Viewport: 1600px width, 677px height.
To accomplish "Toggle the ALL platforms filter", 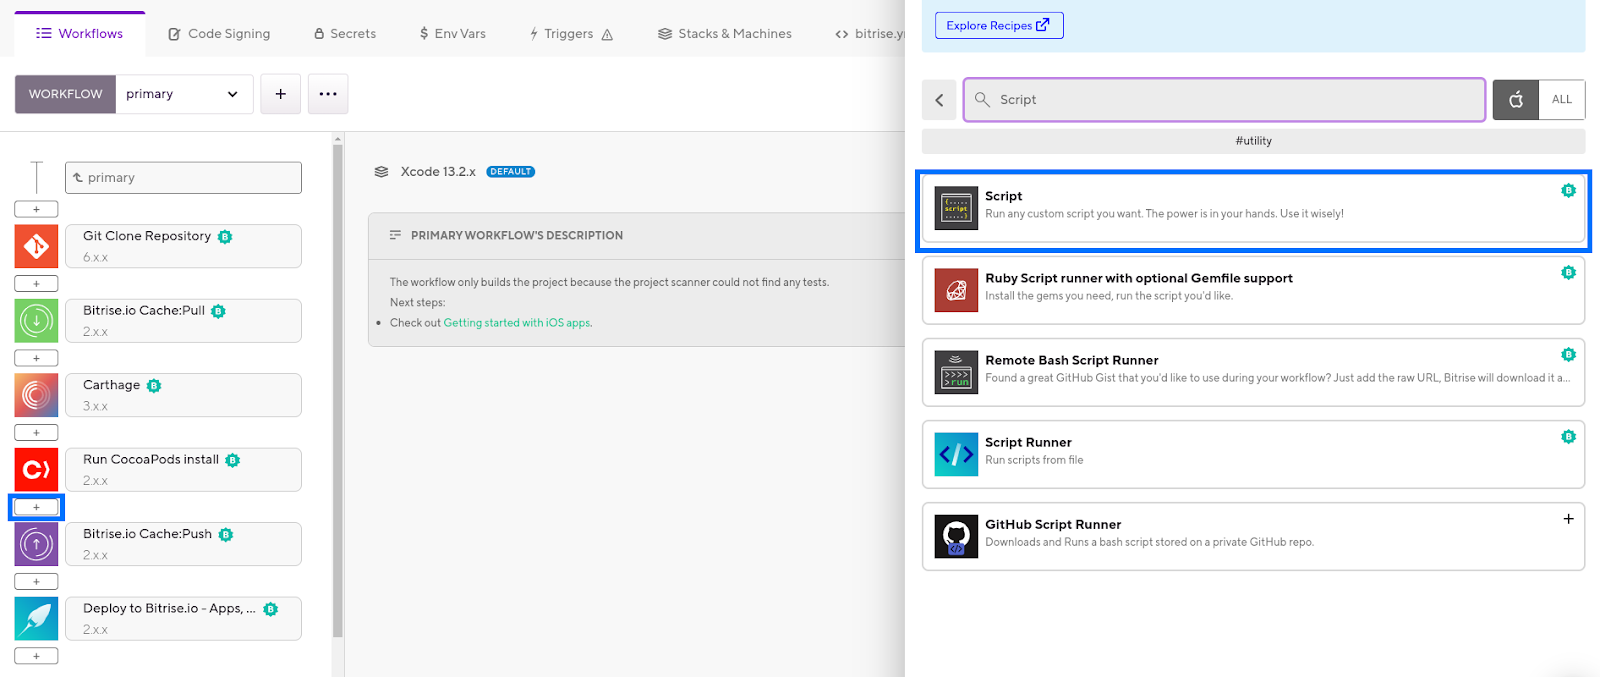I will click(1562, 100).
